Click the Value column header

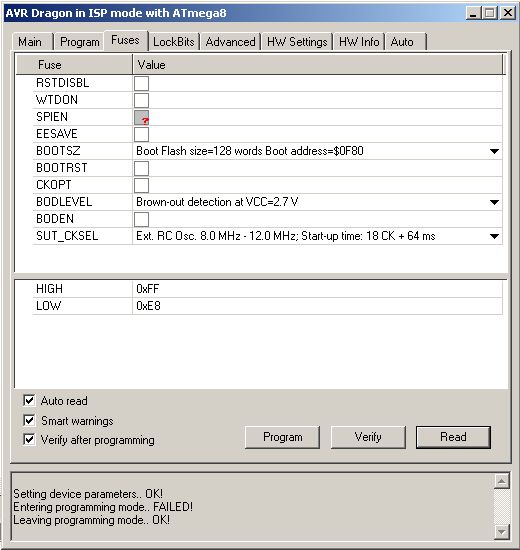click(318, 65)
